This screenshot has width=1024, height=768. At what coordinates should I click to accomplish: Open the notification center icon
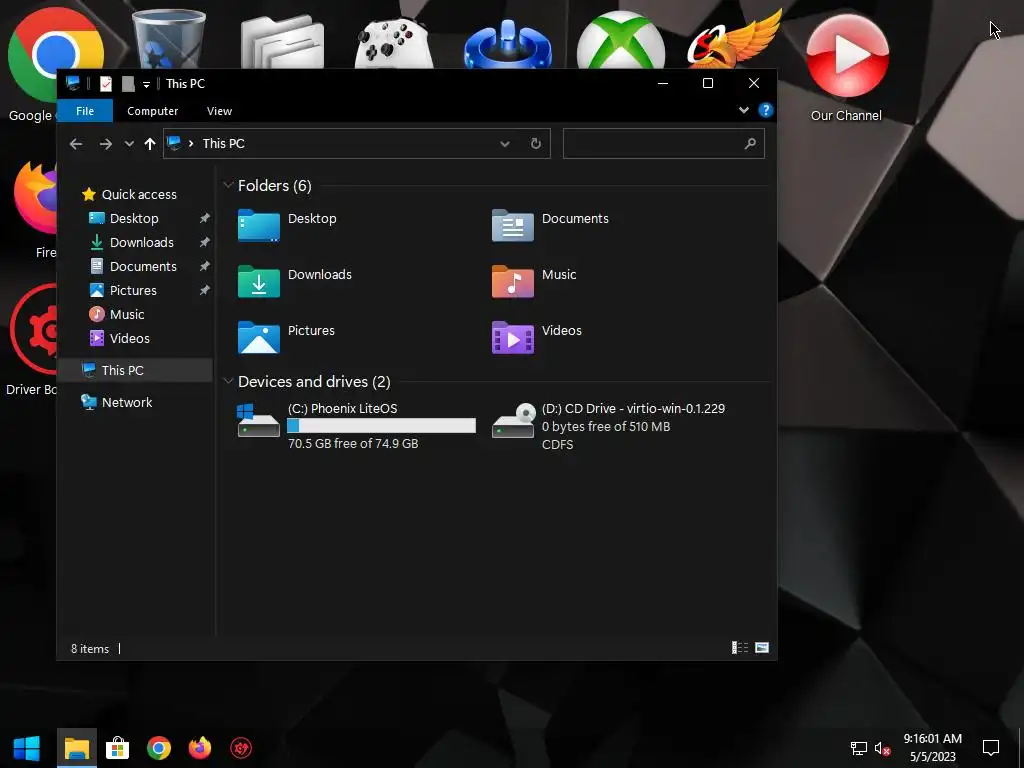[991, 748]
